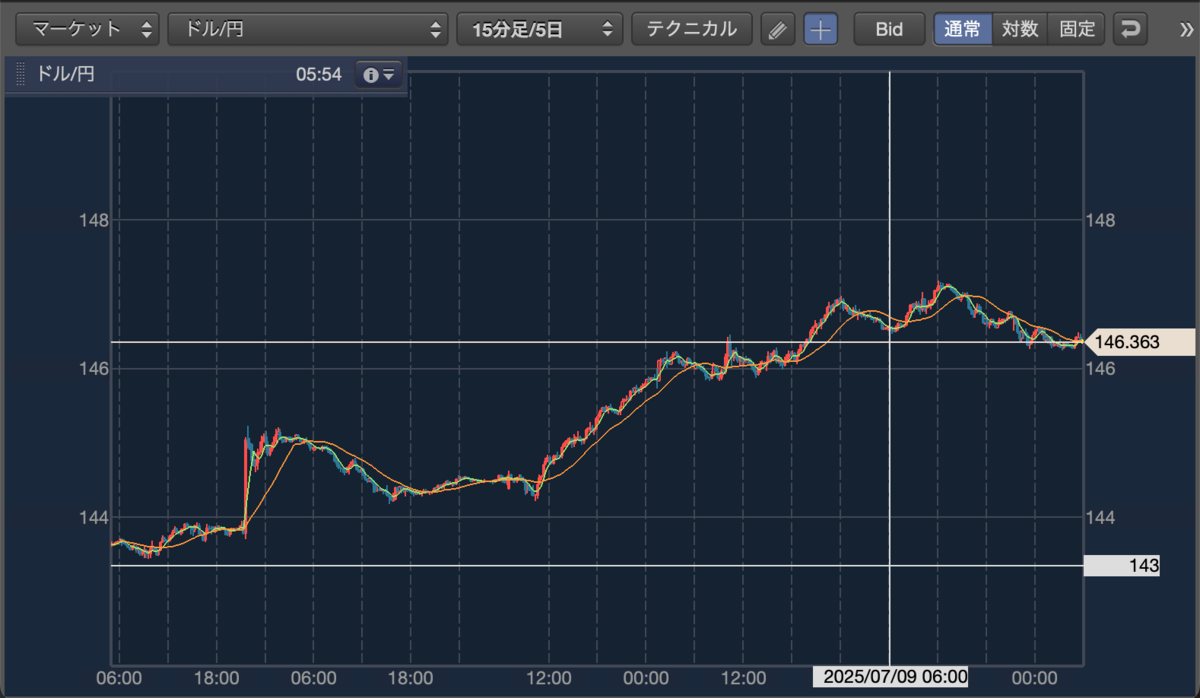Click the undo return arrow icon
This screenshot has height=698, width=1200.
tap(1130, 29)
